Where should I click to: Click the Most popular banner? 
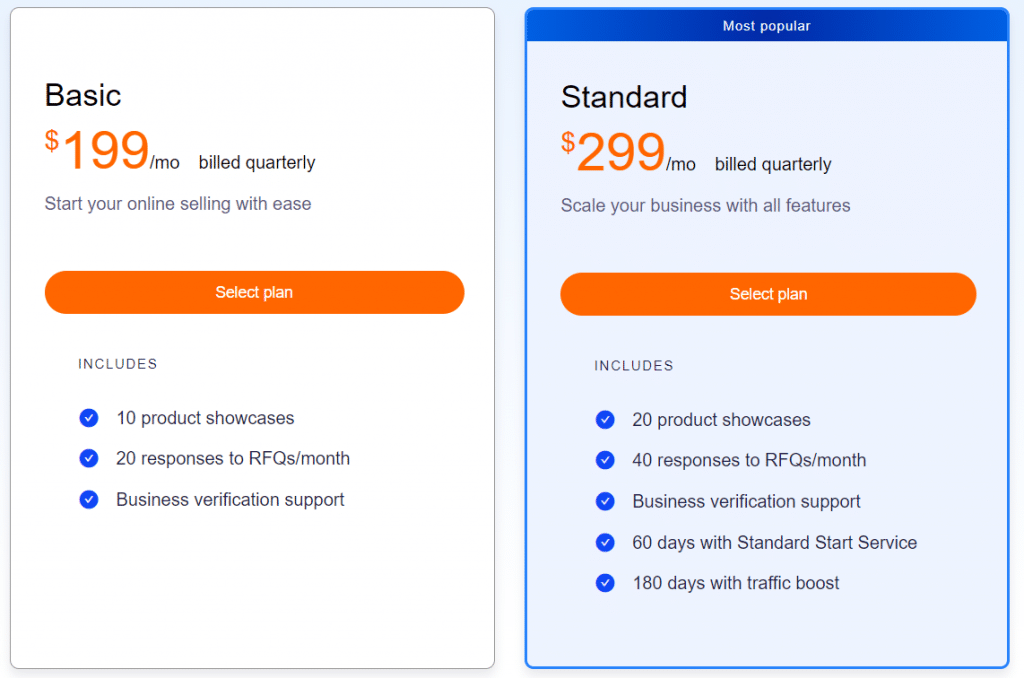pyautogui.click(x=767, y=25)
